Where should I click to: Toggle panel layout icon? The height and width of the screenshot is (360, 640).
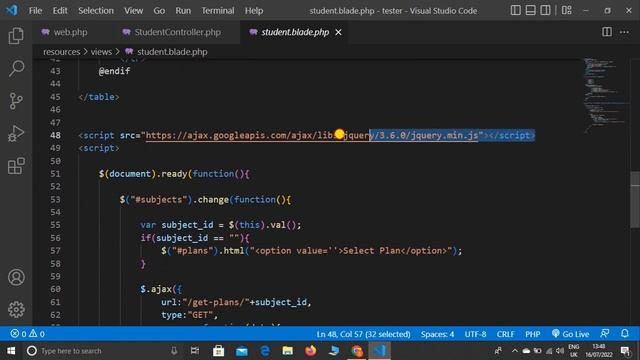pyautogui.click(x=530, y=10)
